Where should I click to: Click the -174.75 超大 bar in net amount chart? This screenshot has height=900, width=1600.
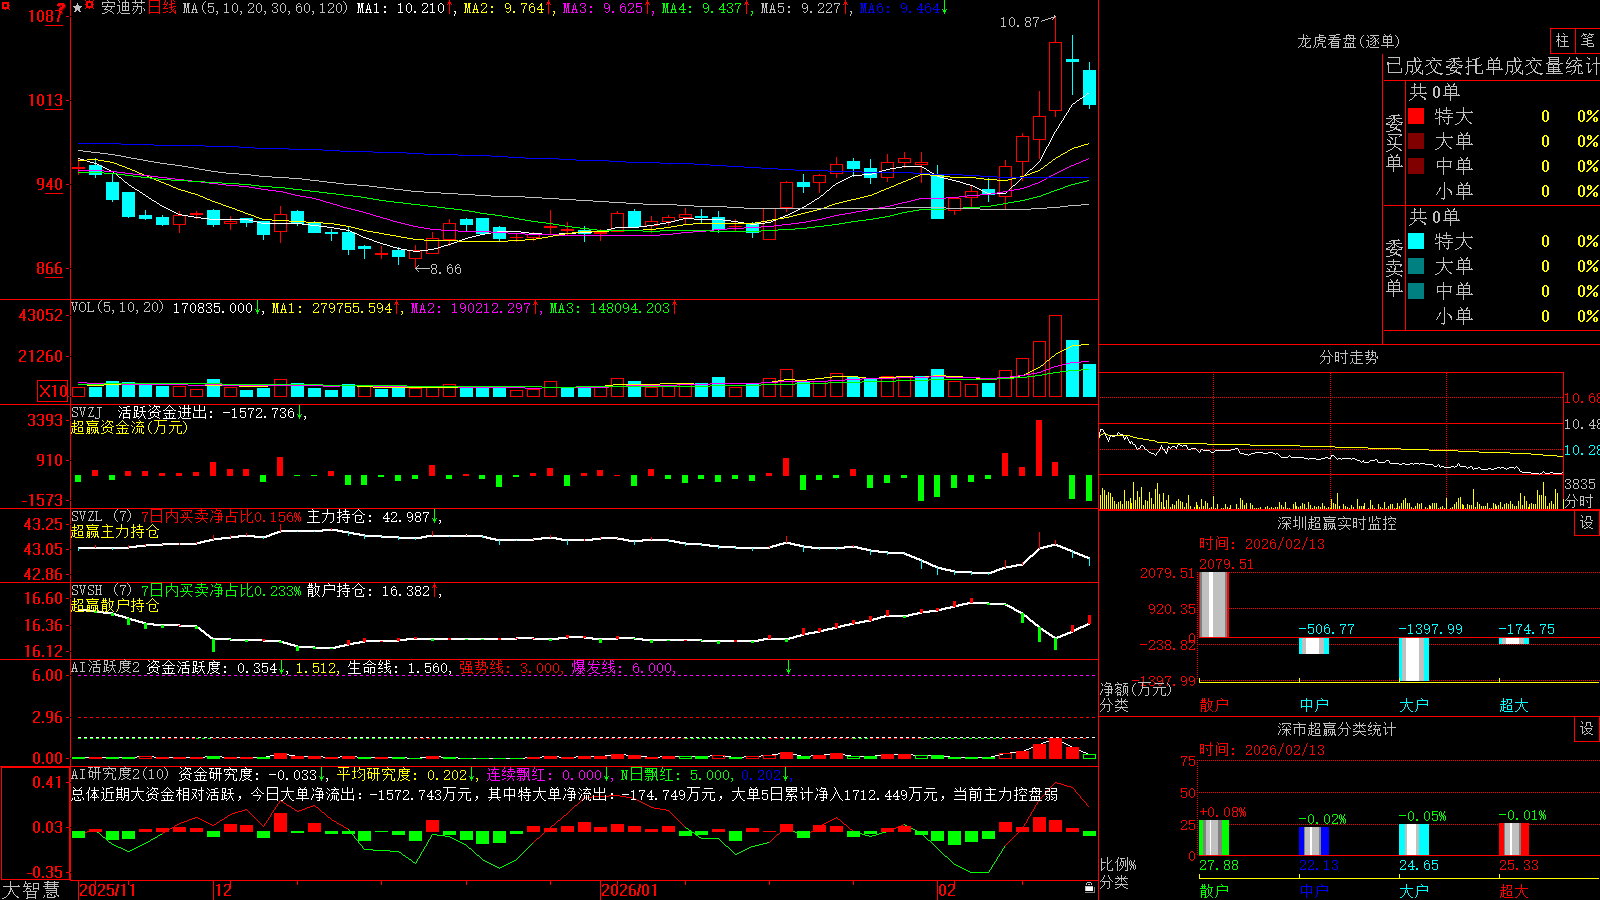pos(1514,641)
